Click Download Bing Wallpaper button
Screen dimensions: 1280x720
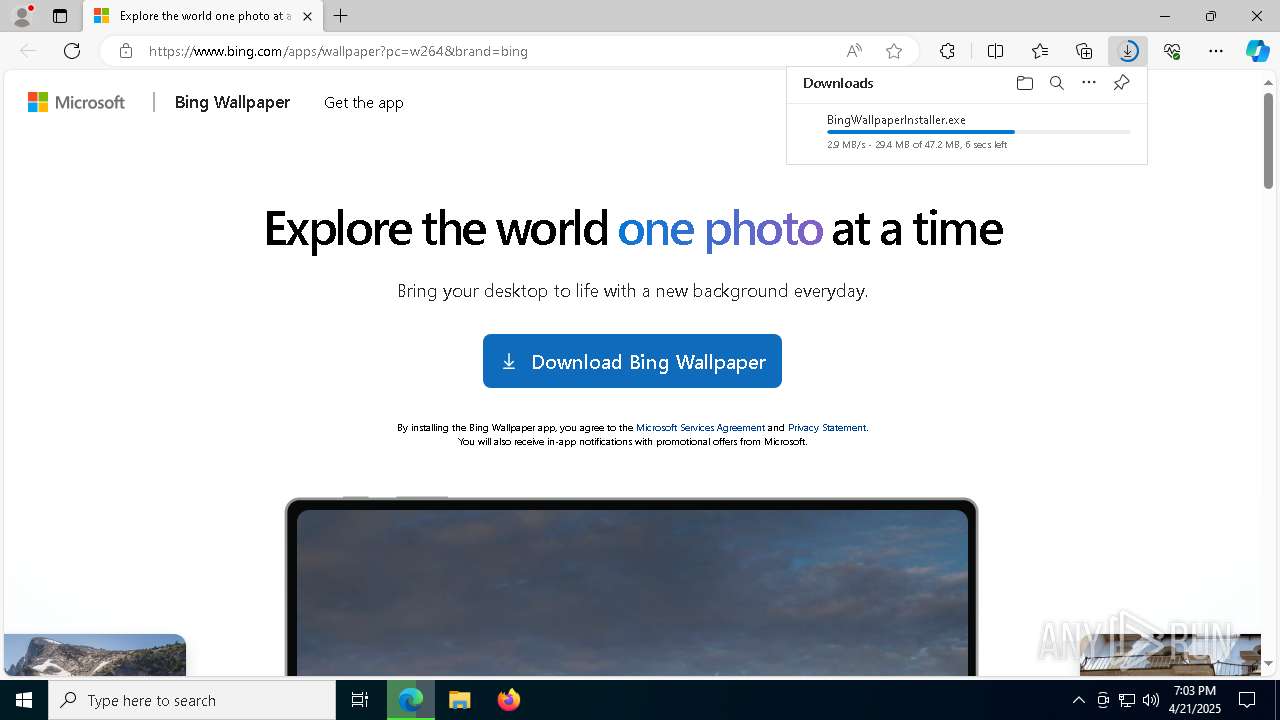632,361
